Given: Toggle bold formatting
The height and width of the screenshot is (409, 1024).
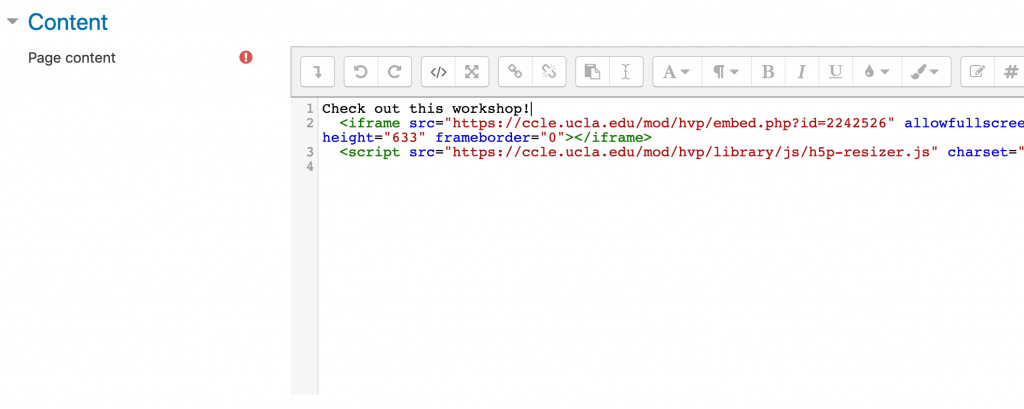Looking at the screenshot, I should (x=768, y=72).
